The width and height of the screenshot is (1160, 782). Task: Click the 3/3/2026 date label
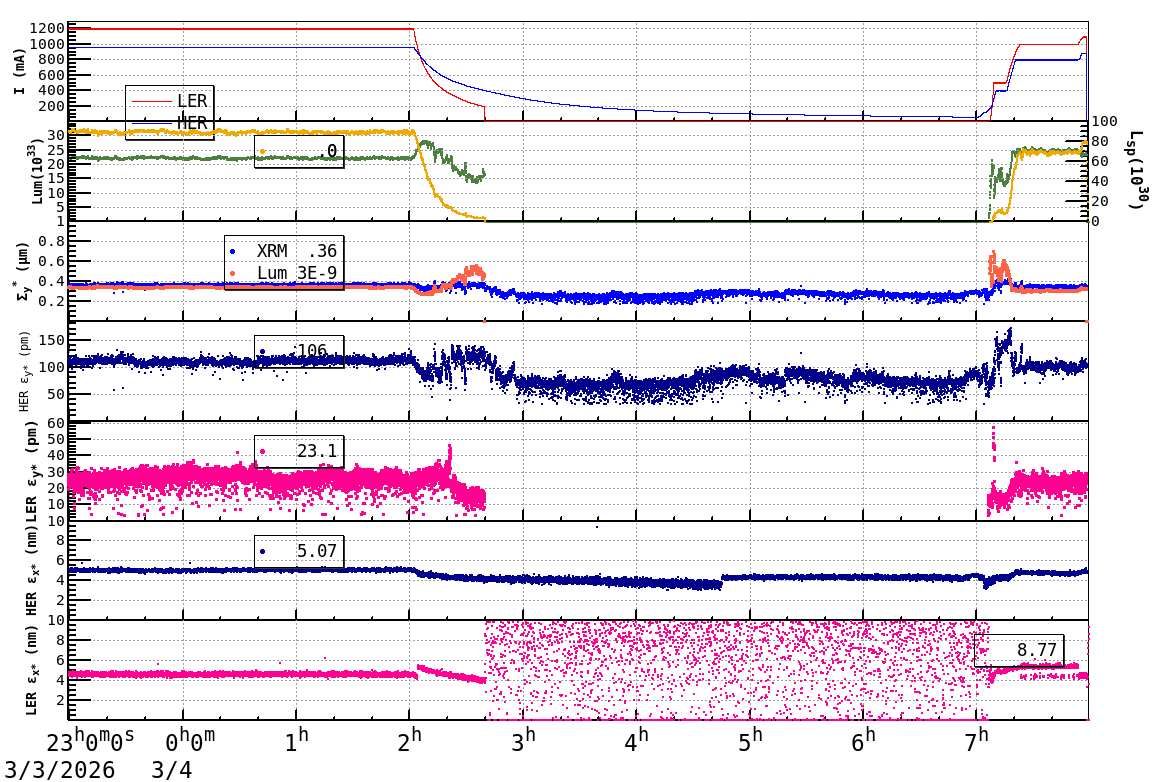[x=58, y=770]
